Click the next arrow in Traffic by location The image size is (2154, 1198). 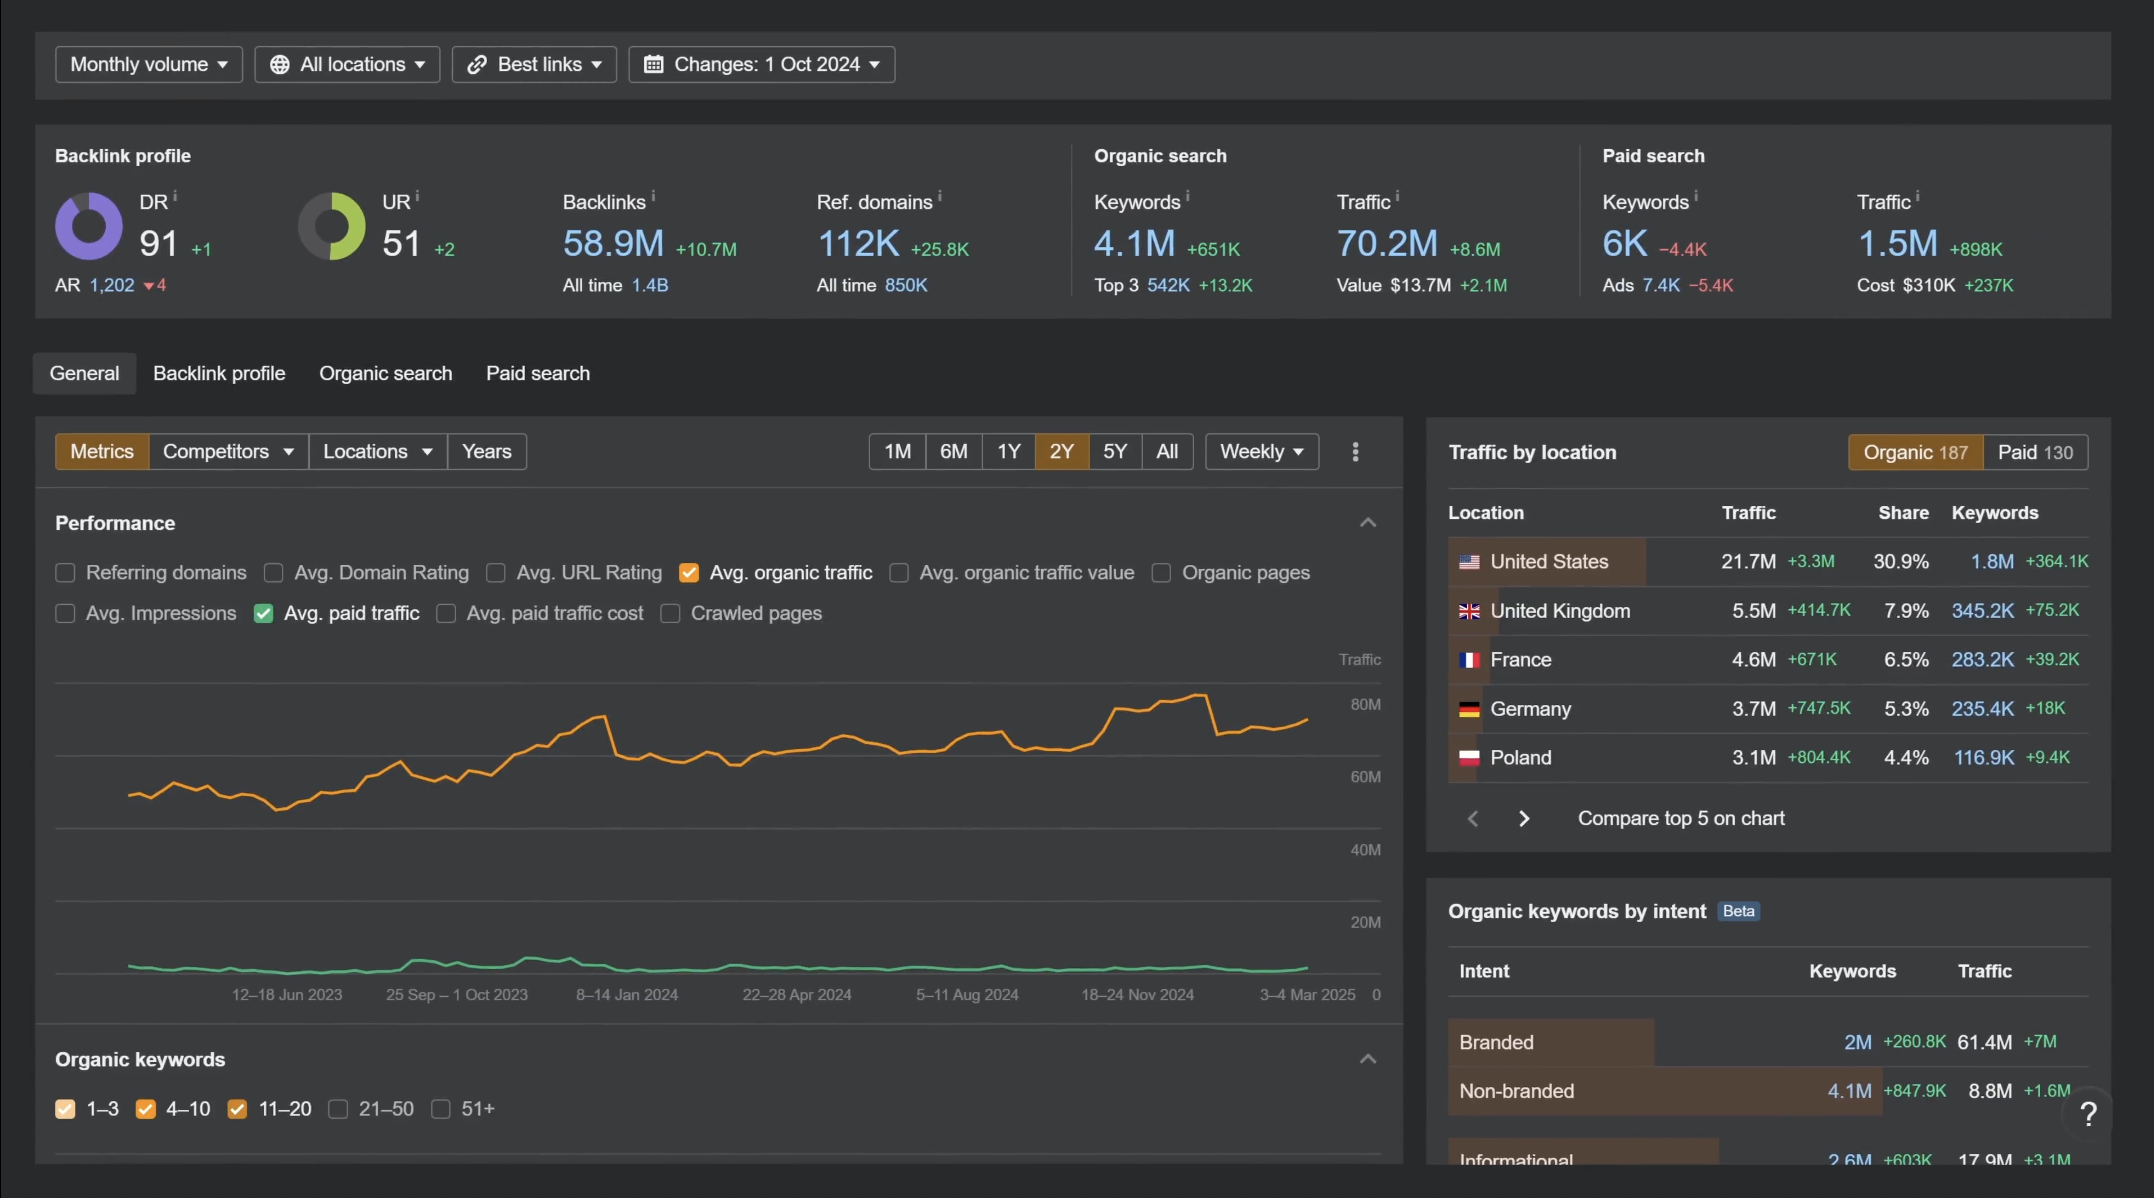1523,818
